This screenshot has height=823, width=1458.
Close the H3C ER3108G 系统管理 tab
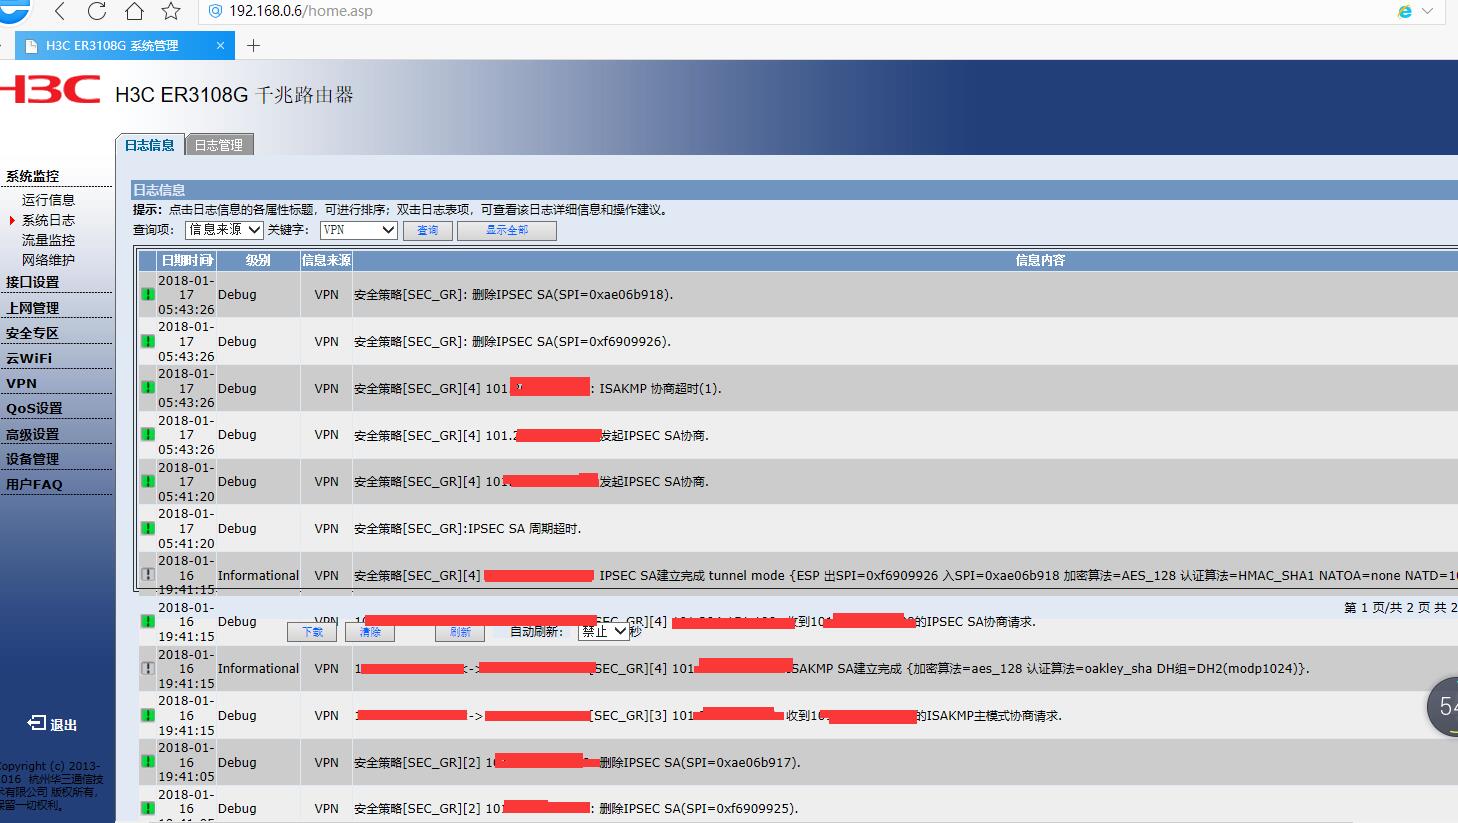(221, 45)
